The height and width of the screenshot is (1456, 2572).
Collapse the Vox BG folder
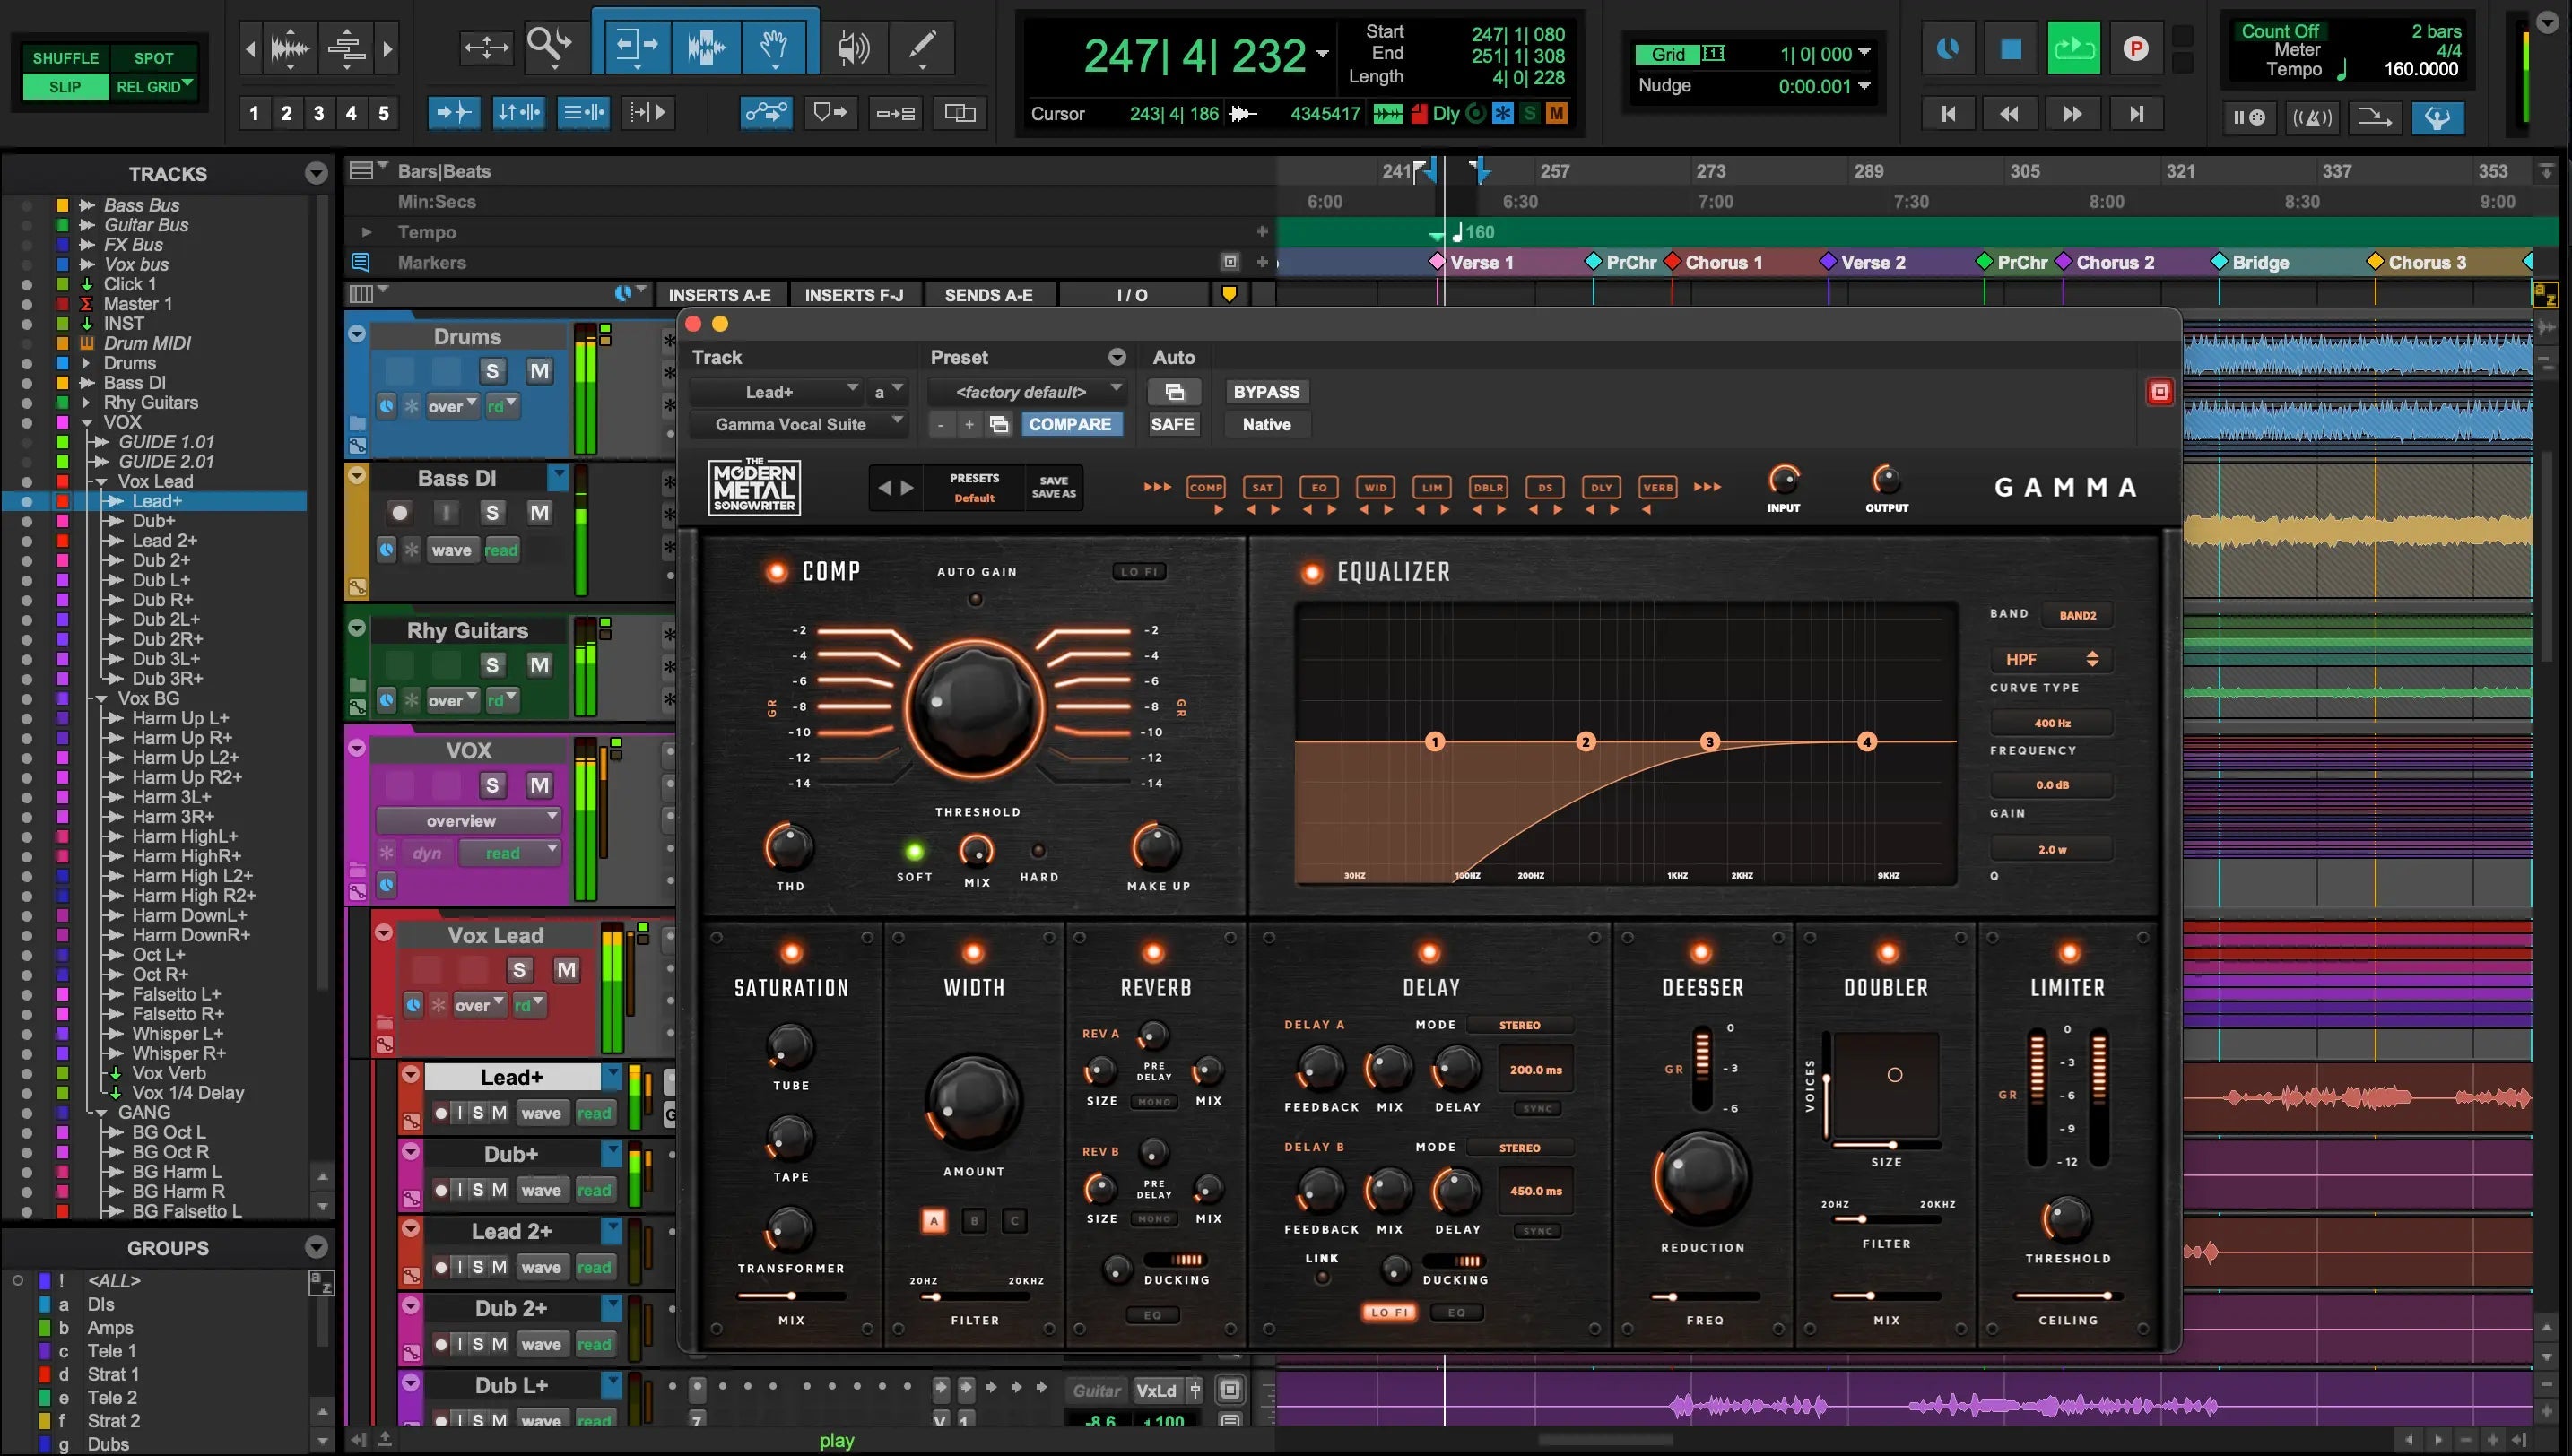(x=101, y=699)
